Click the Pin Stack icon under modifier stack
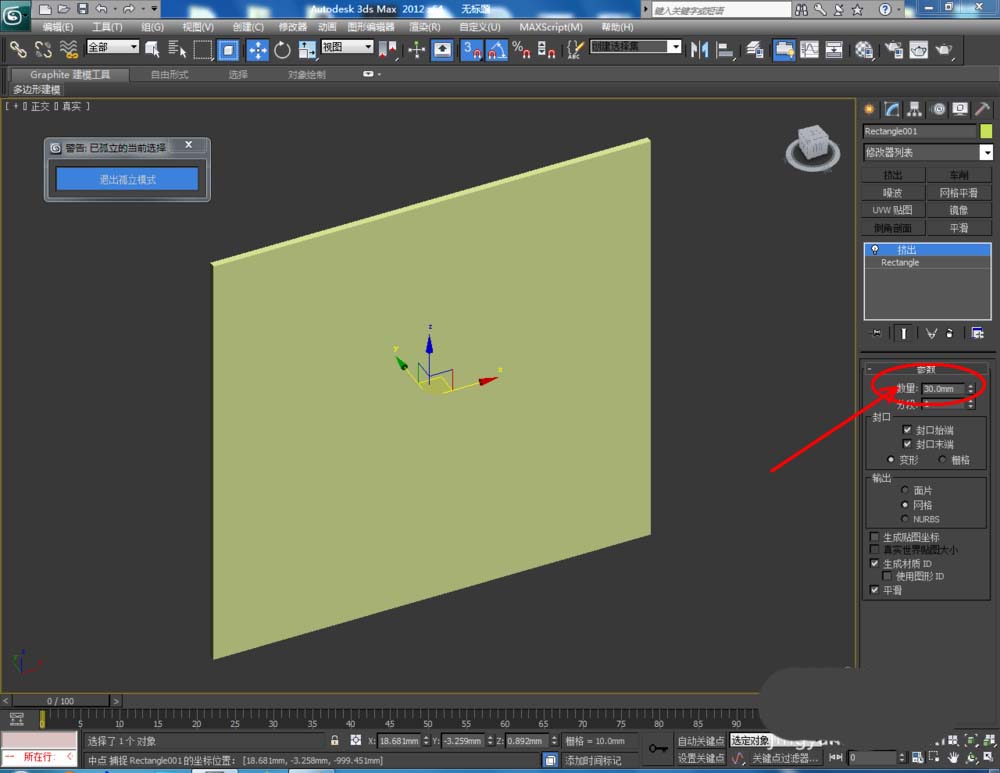1000x773 pixels. coord(876,333)
